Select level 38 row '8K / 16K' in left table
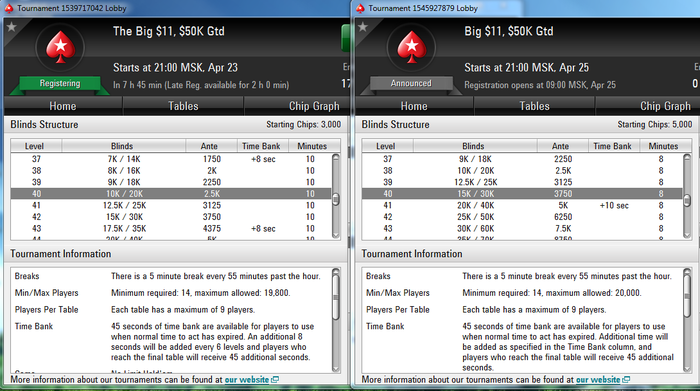 [171, 171]
